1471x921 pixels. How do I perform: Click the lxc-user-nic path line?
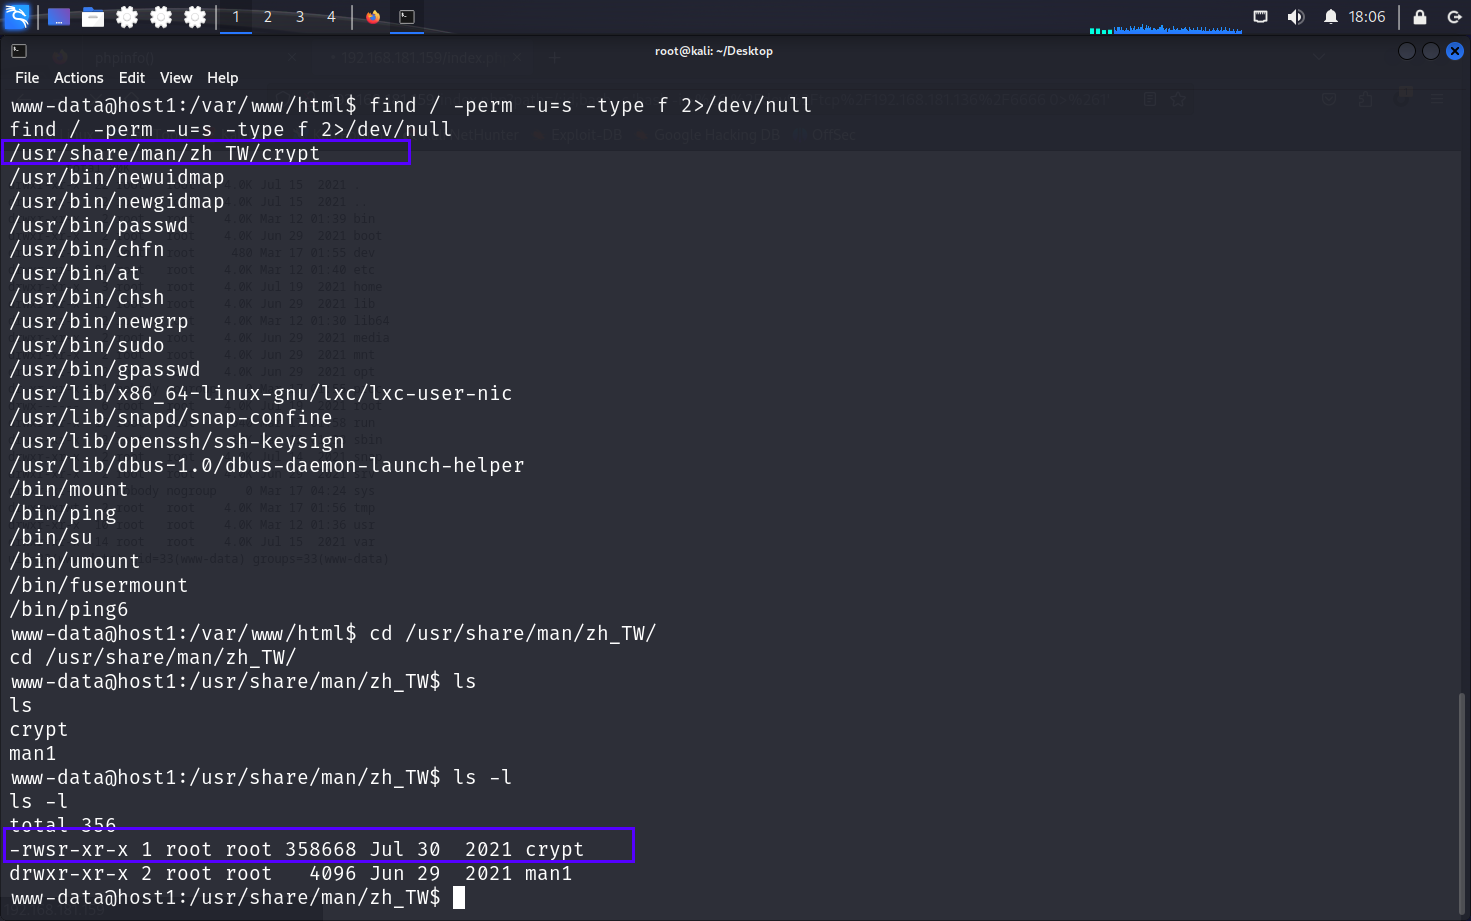[261, 393]
